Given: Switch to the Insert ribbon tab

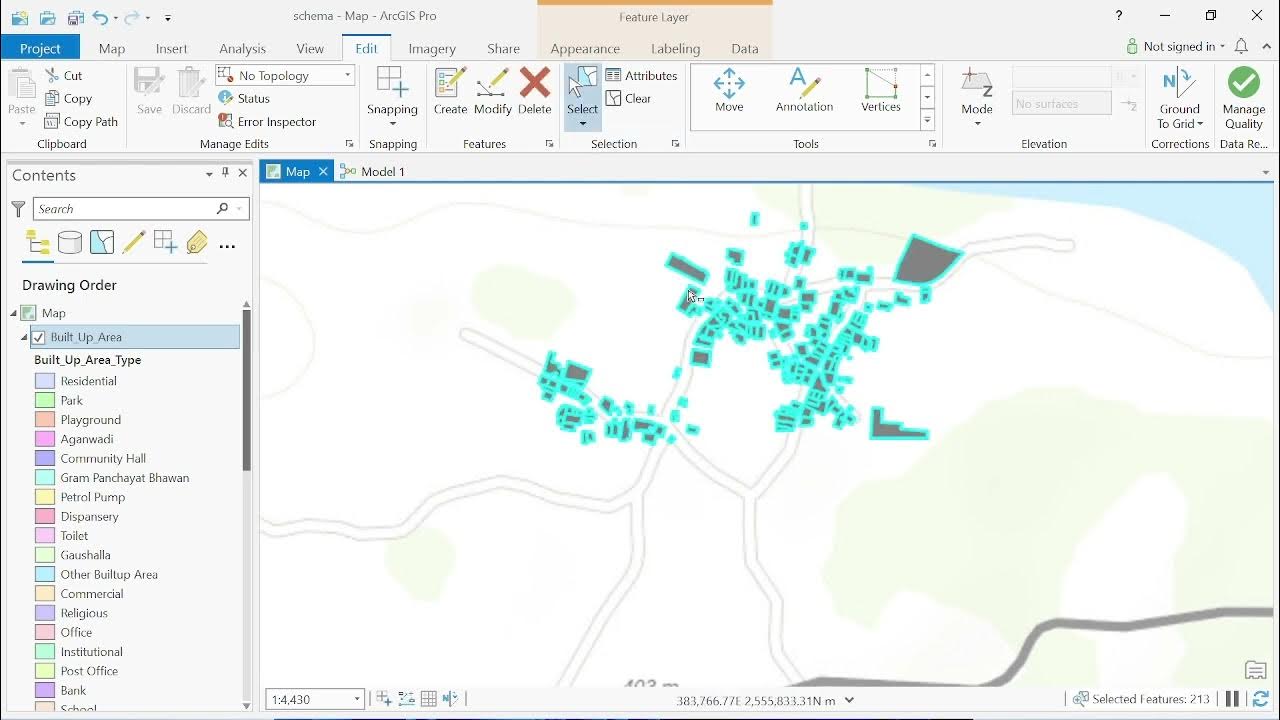Looking at the screenshot, I should coord(171,48).
